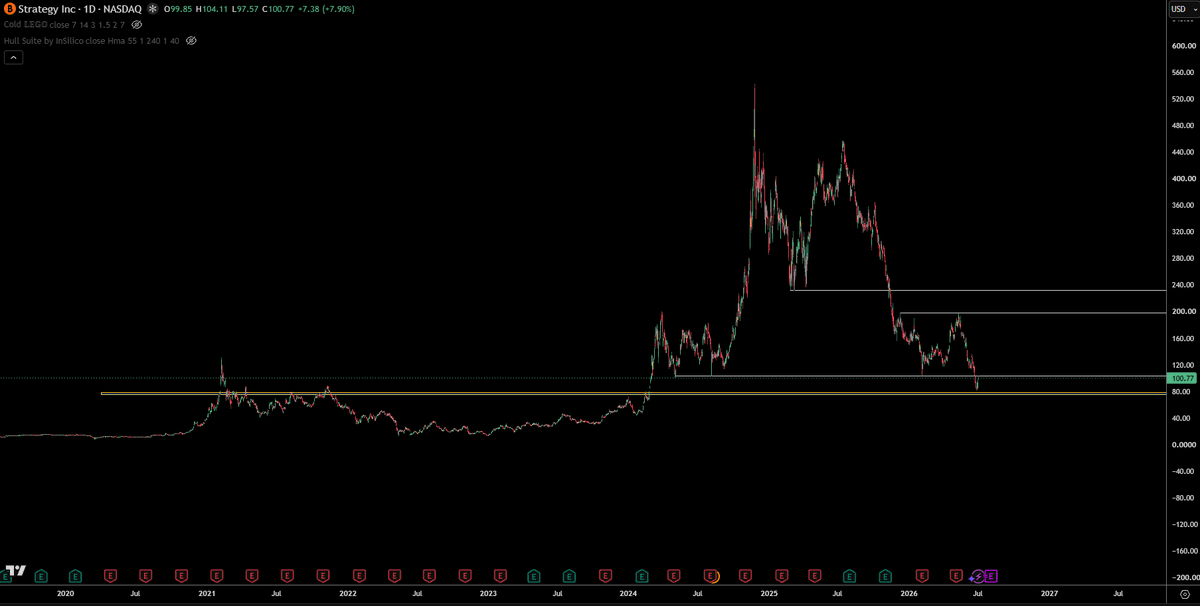
Task: Click the asterisk market status icon beside NASDAQ
Action: point(153,8)
